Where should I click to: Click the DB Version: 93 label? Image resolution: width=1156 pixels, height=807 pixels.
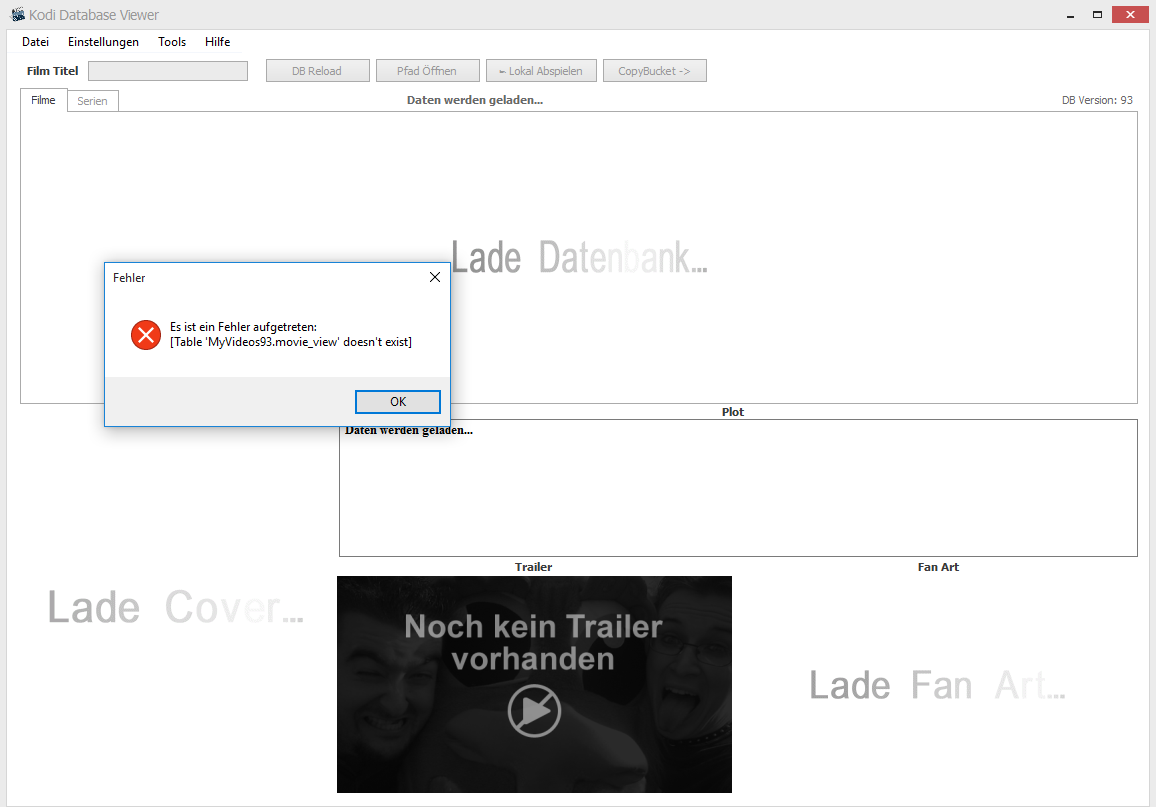[x=1097, y=100]
